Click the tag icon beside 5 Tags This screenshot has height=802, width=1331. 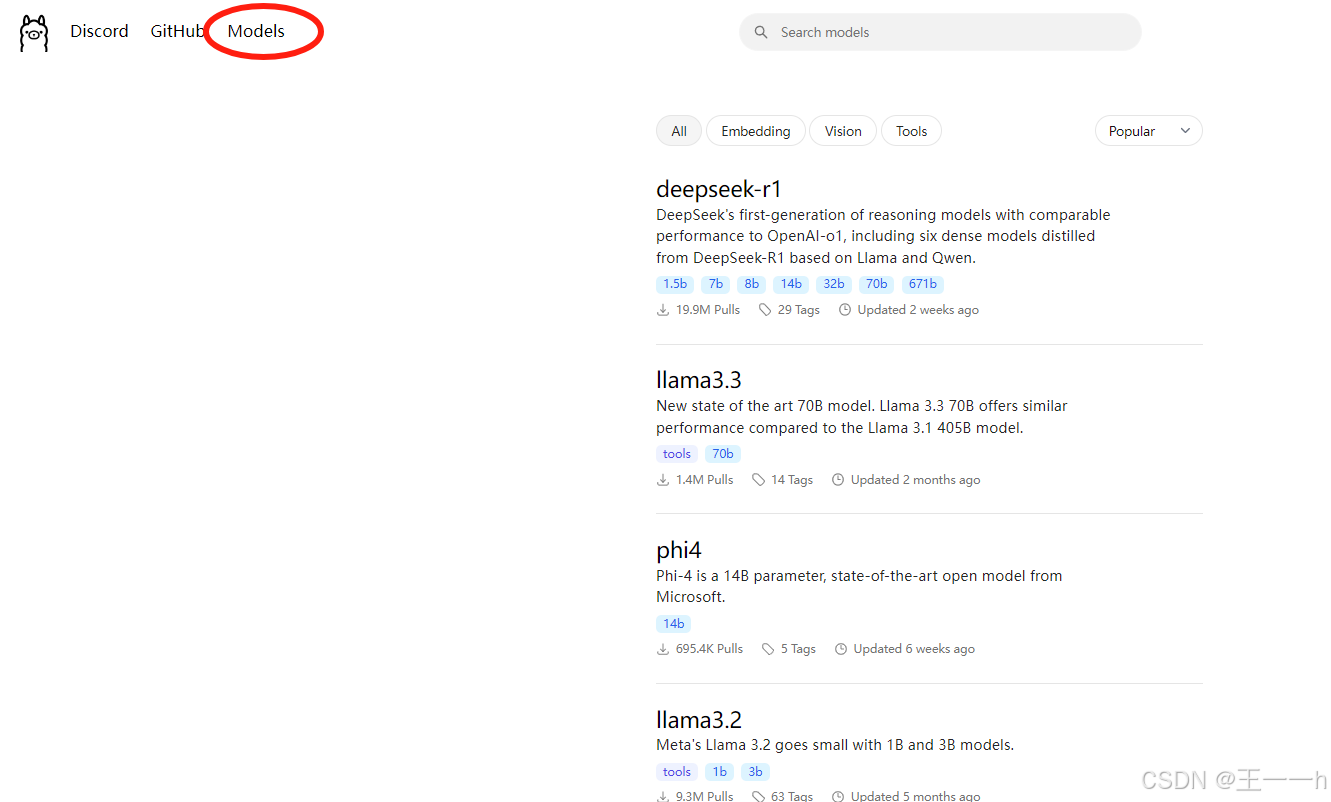pyautogui.click(x=768, y=649)
